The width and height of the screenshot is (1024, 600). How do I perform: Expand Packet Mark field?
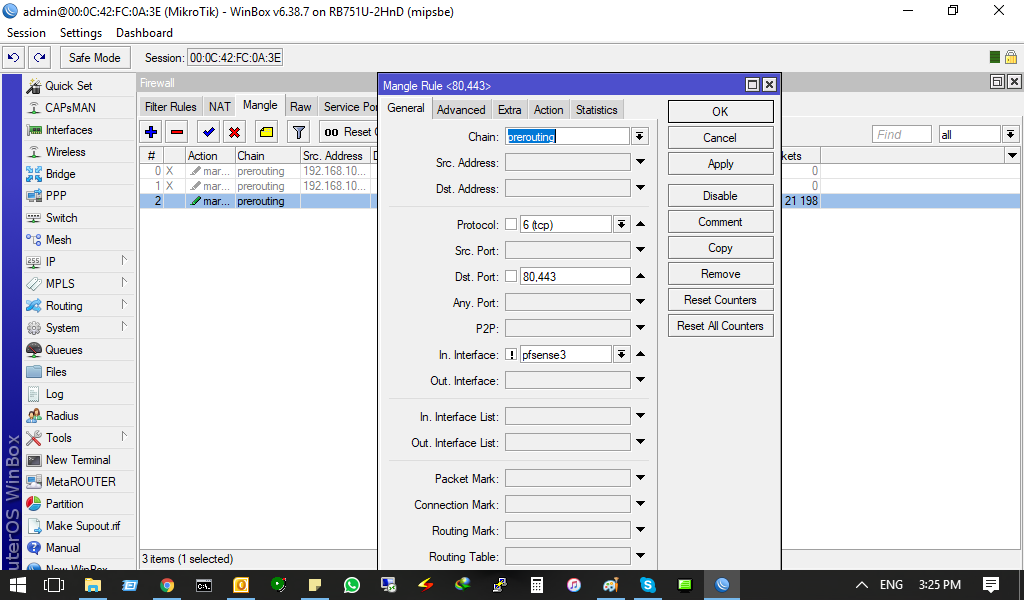pyautogui.click(x=641, y=478)
